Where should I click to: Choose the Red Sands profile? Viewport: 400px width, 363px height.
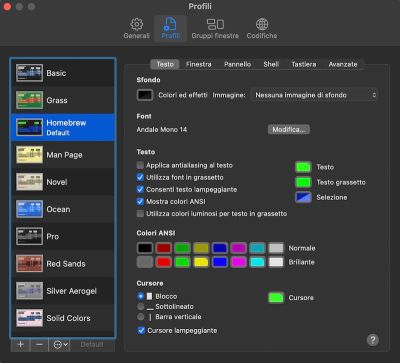pyautogui.click(x=63, y=264)
